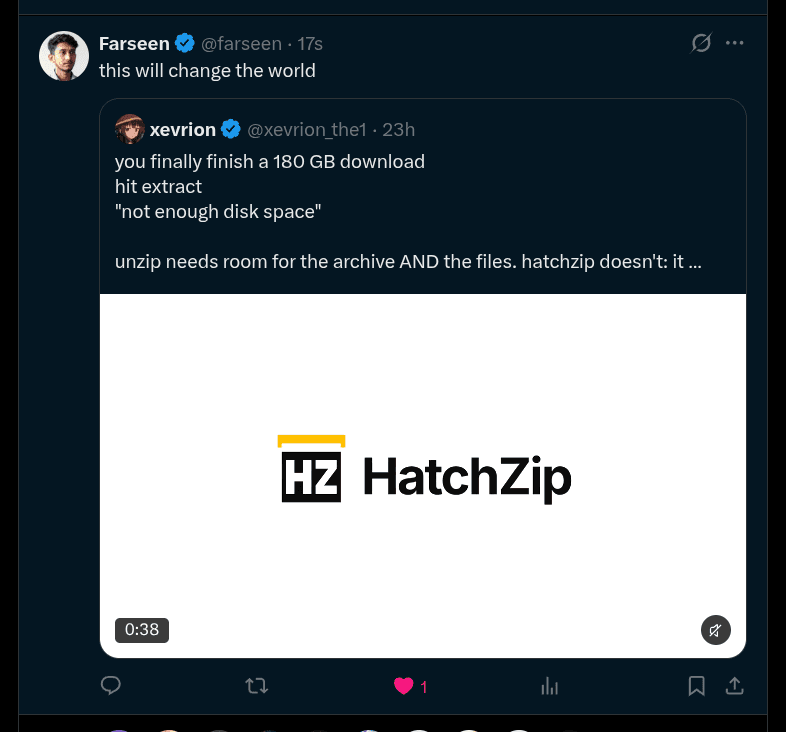
Task: Click xevrion's anime avatar
Action: [130, 129]
